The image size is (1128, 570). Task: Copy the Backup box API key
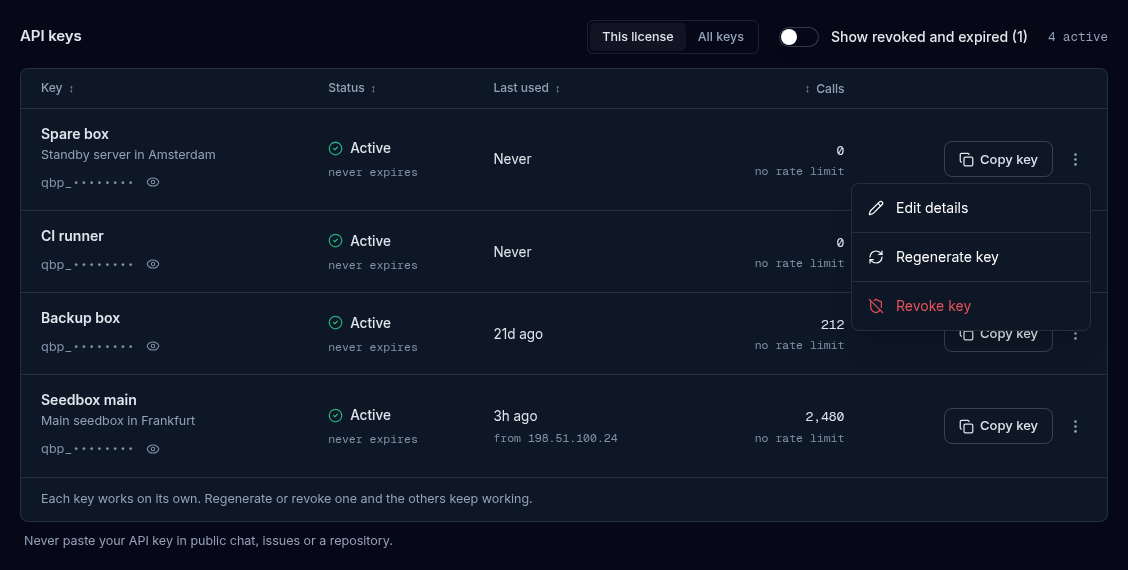click(x=998, y=337)
